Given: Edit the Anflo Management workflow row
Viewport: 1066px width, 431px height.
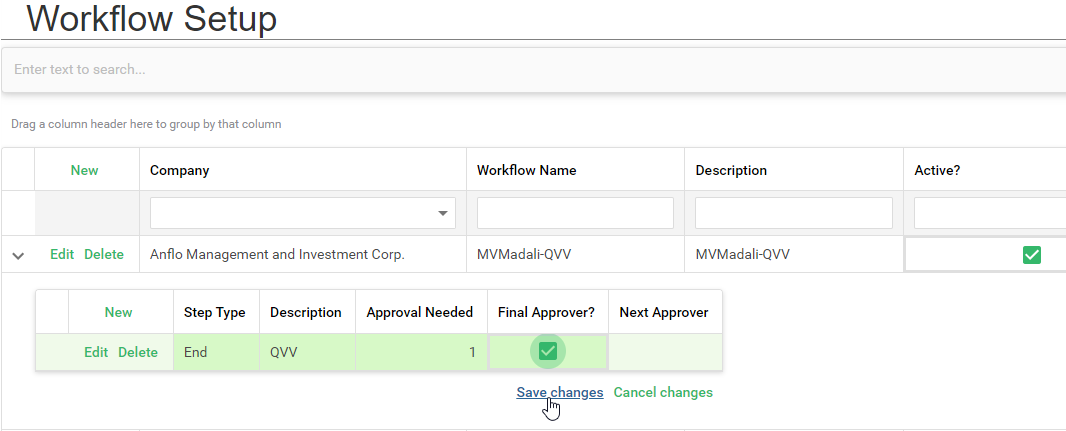Looking at the screenshot, I should click(x=62, y=254).
